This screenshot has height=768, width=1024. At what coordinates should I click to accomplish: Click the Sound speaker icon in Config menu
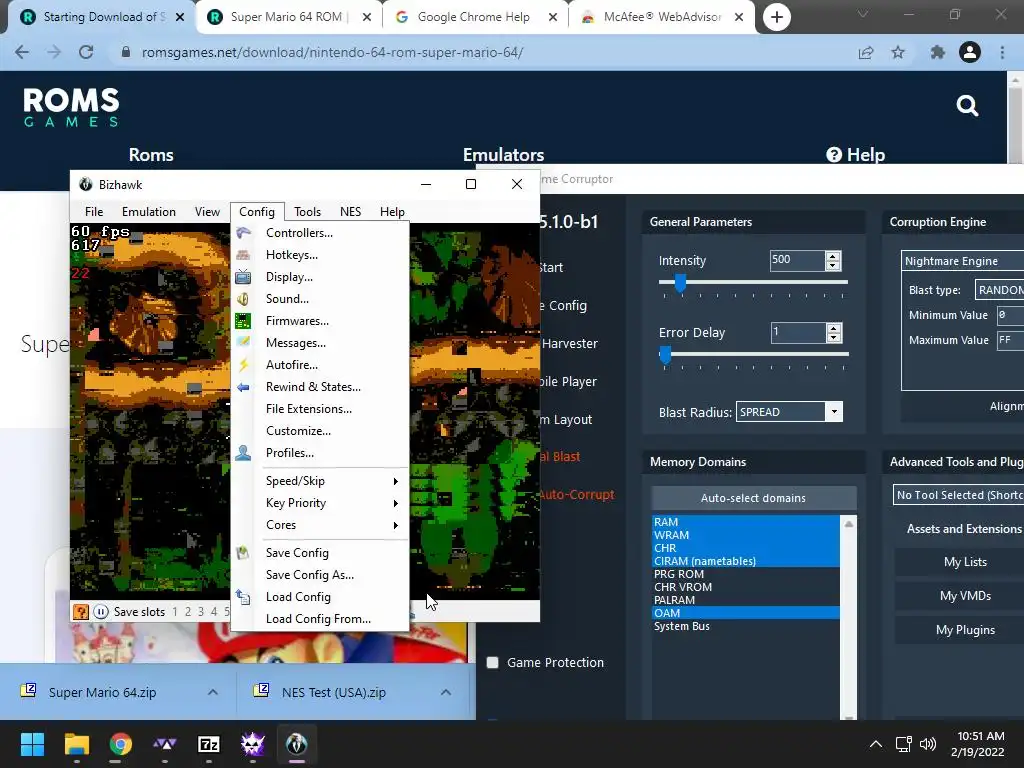click(x=244, y=299)
